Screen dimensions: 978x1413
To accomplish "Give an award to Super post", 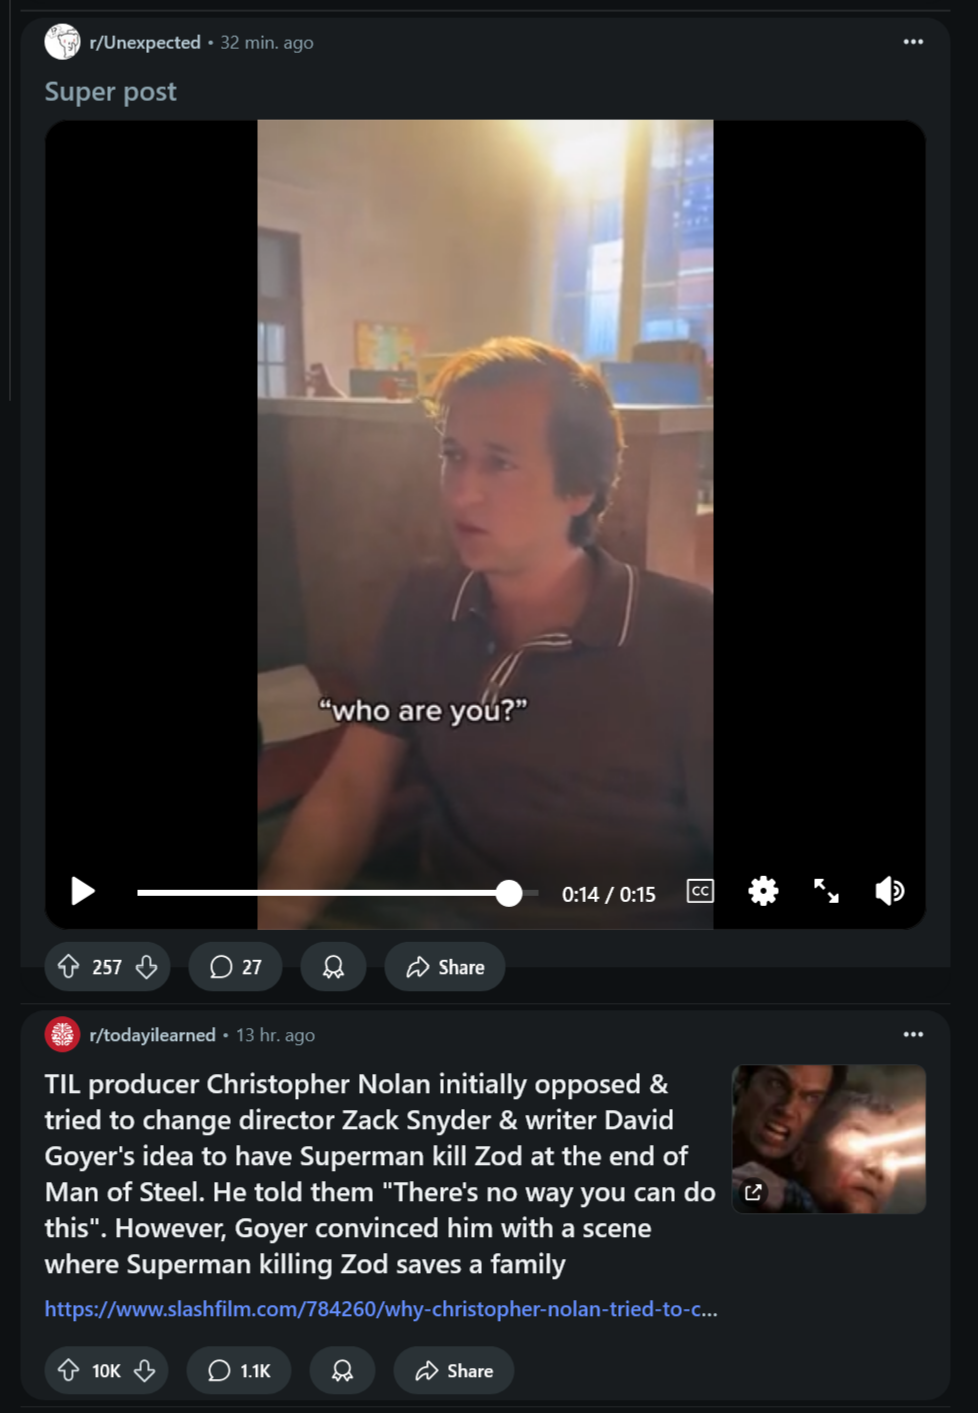I will (x=333, y=967).
